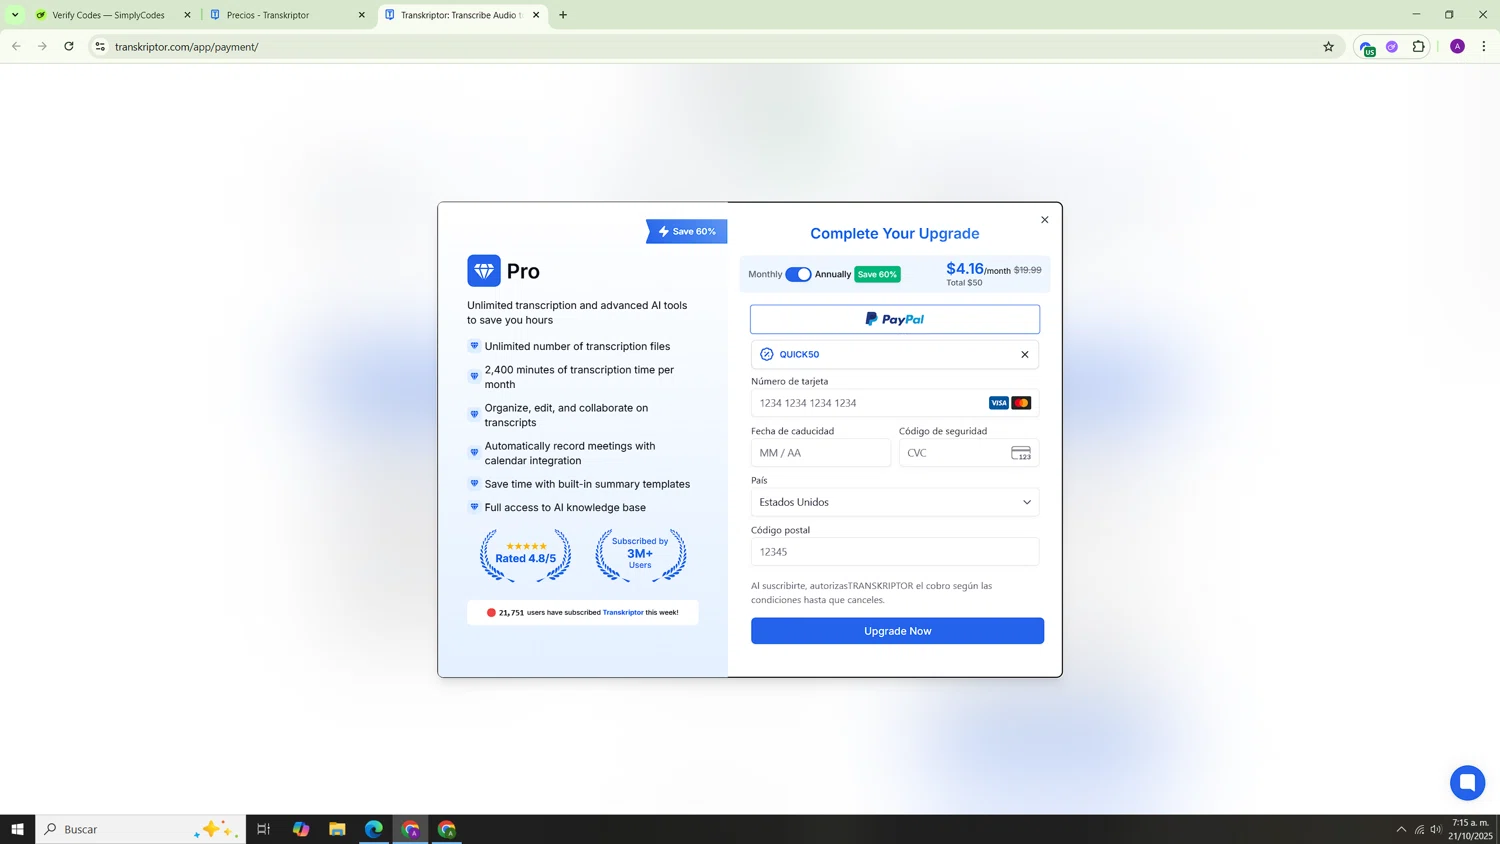Click the green Save 60% tag

tap(877, 274)
